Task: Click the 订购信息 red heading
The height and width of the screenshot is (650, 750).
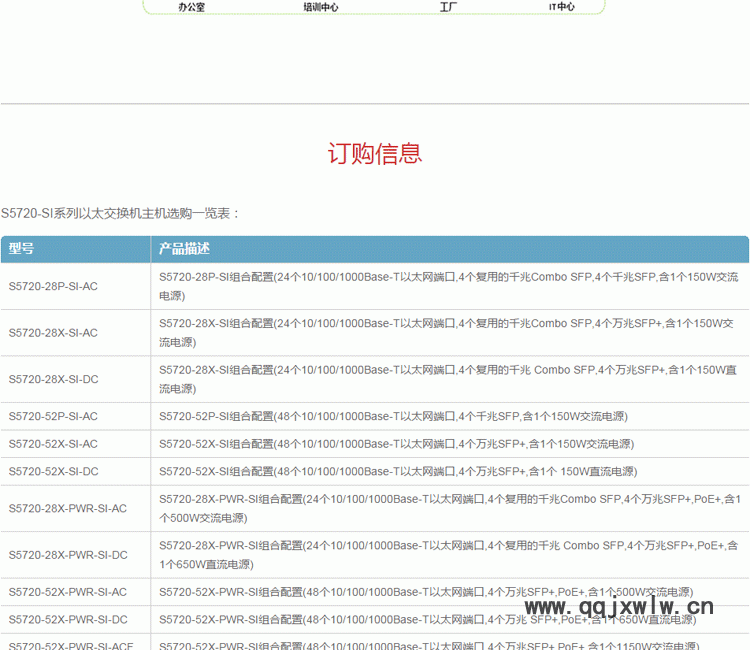Action: pos(375,153)
